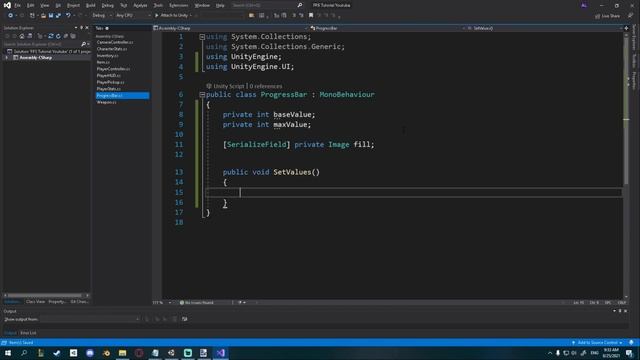640x360 pixels.
Task: Open the Edit menu
Action: pyautogui.click(x=31, y=5)
